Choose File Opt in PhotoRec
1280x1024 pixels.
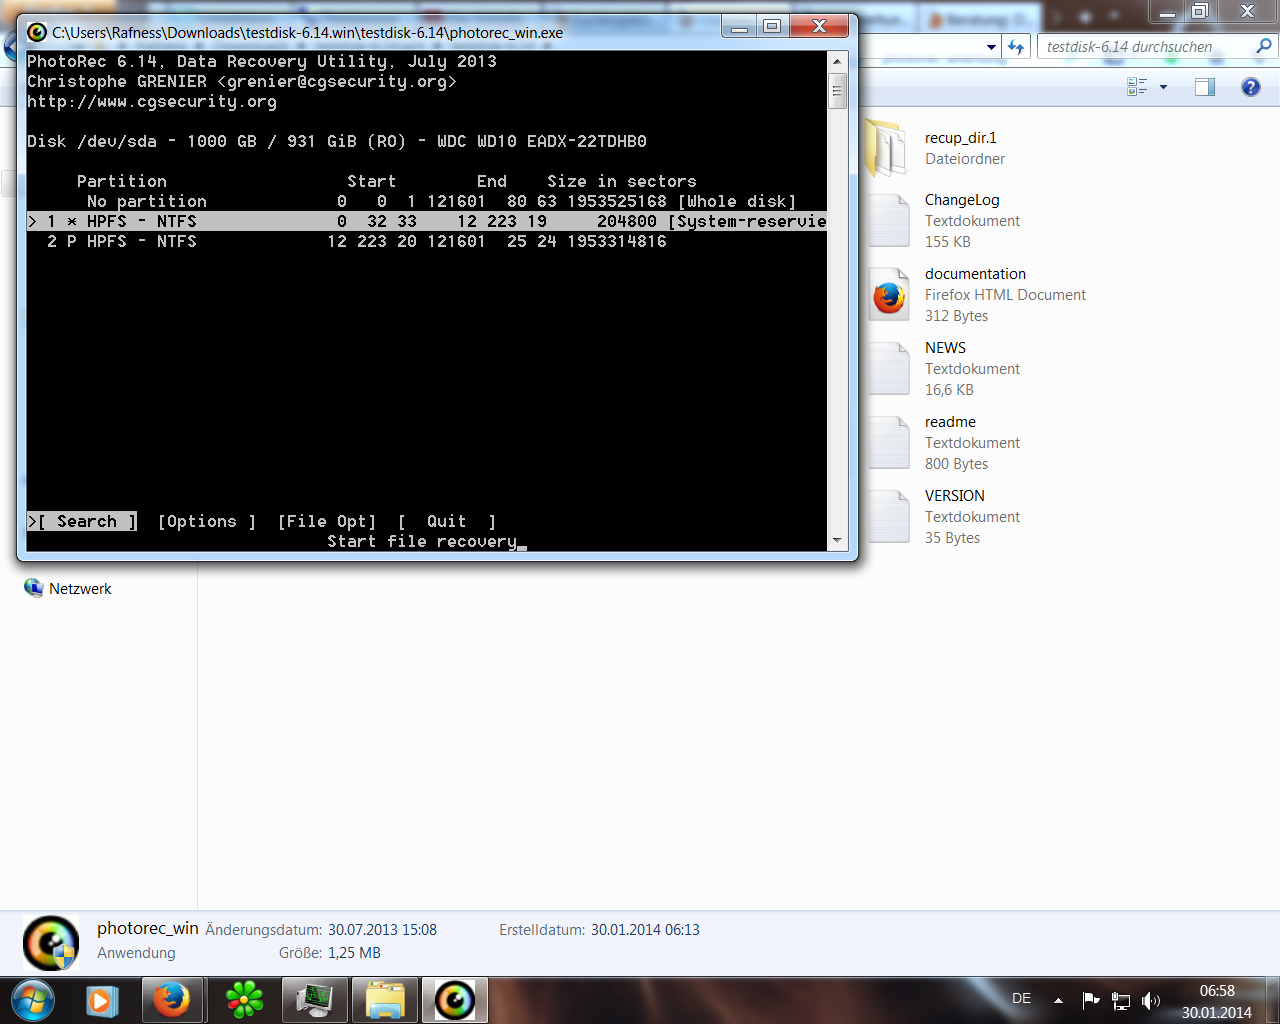point(327,521)
